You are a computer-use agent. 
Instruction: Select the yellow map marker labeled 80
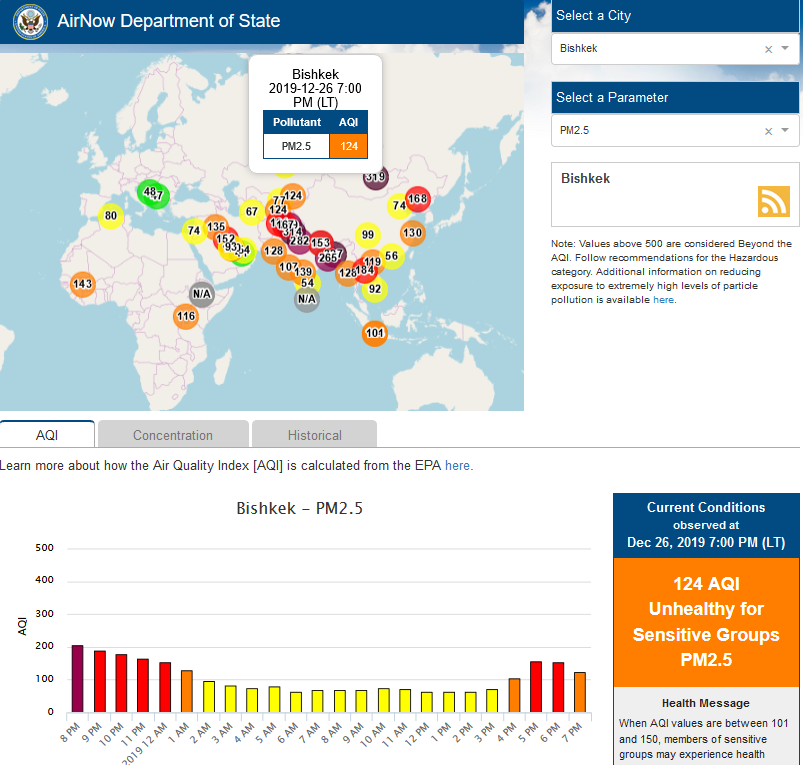pyautogui.click(x=111, y=215)
